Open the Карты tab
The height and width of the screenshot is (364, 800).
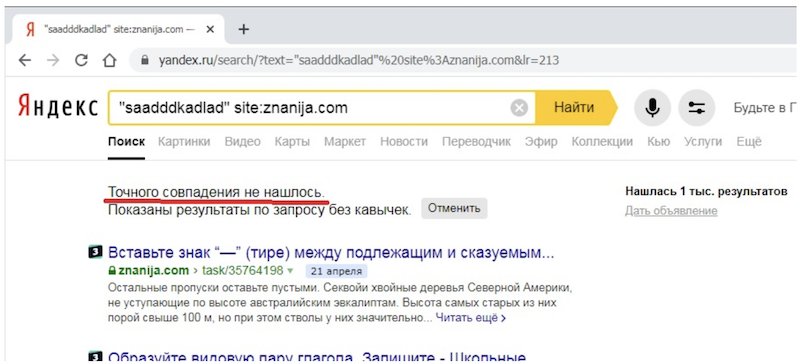(x=292, y=141)
